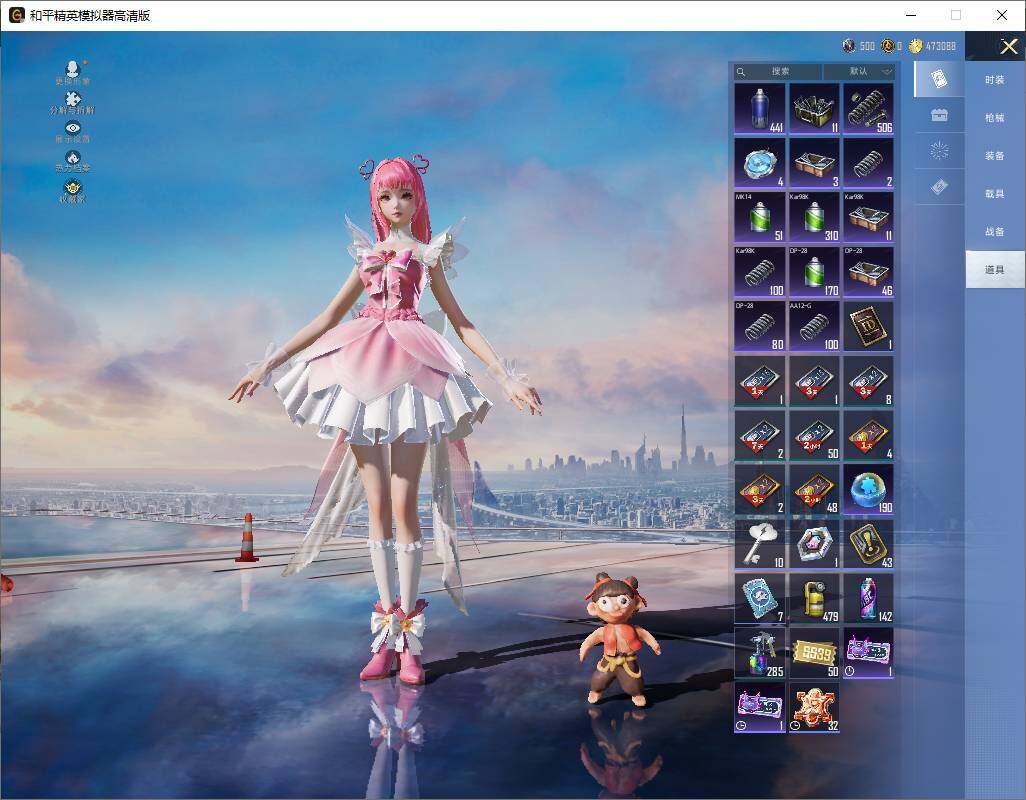The height and width of the screenshot is (800, 1026).
Task: Click the 搜索 search field
Action: click(x=777, y=71)
